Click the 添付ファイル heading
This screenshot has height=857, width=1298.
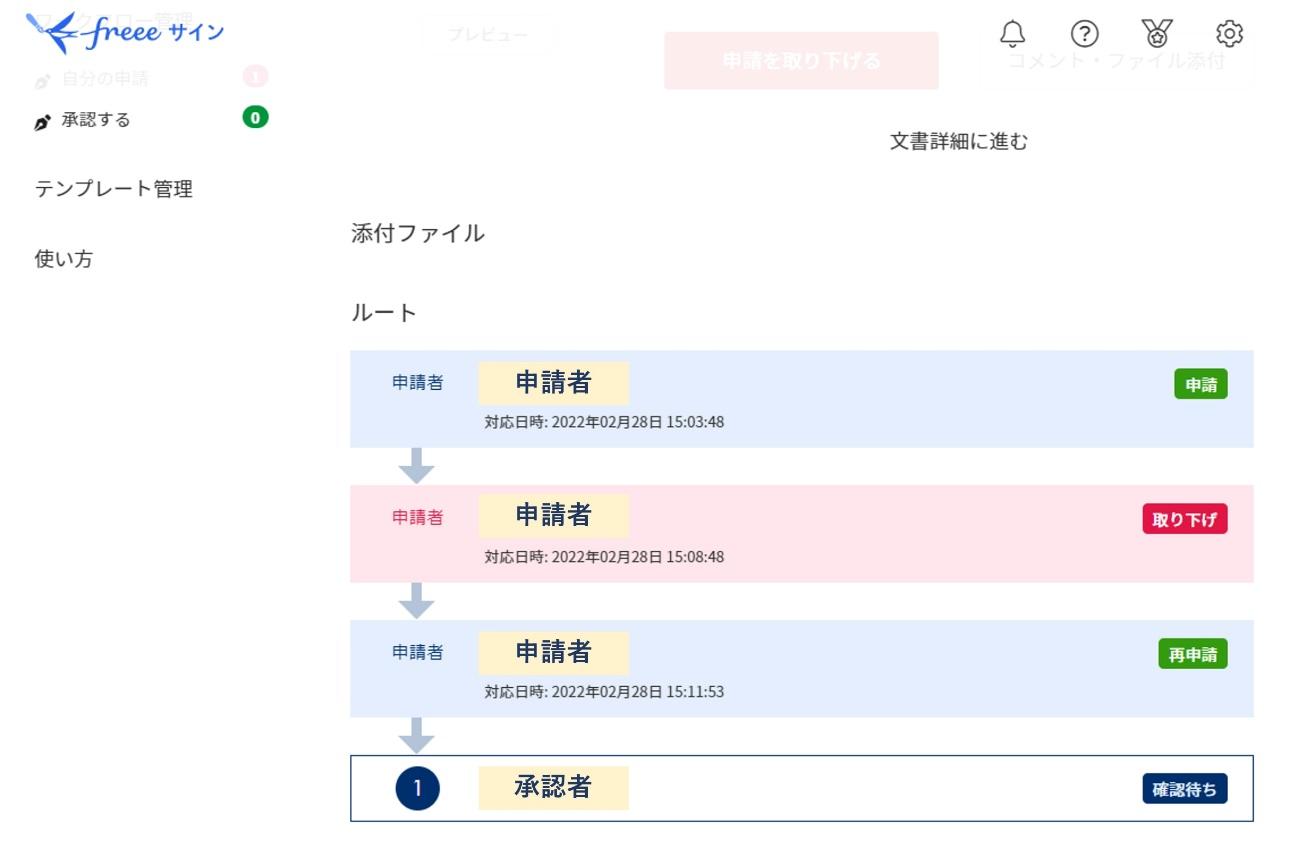click(x=418, y=234)
